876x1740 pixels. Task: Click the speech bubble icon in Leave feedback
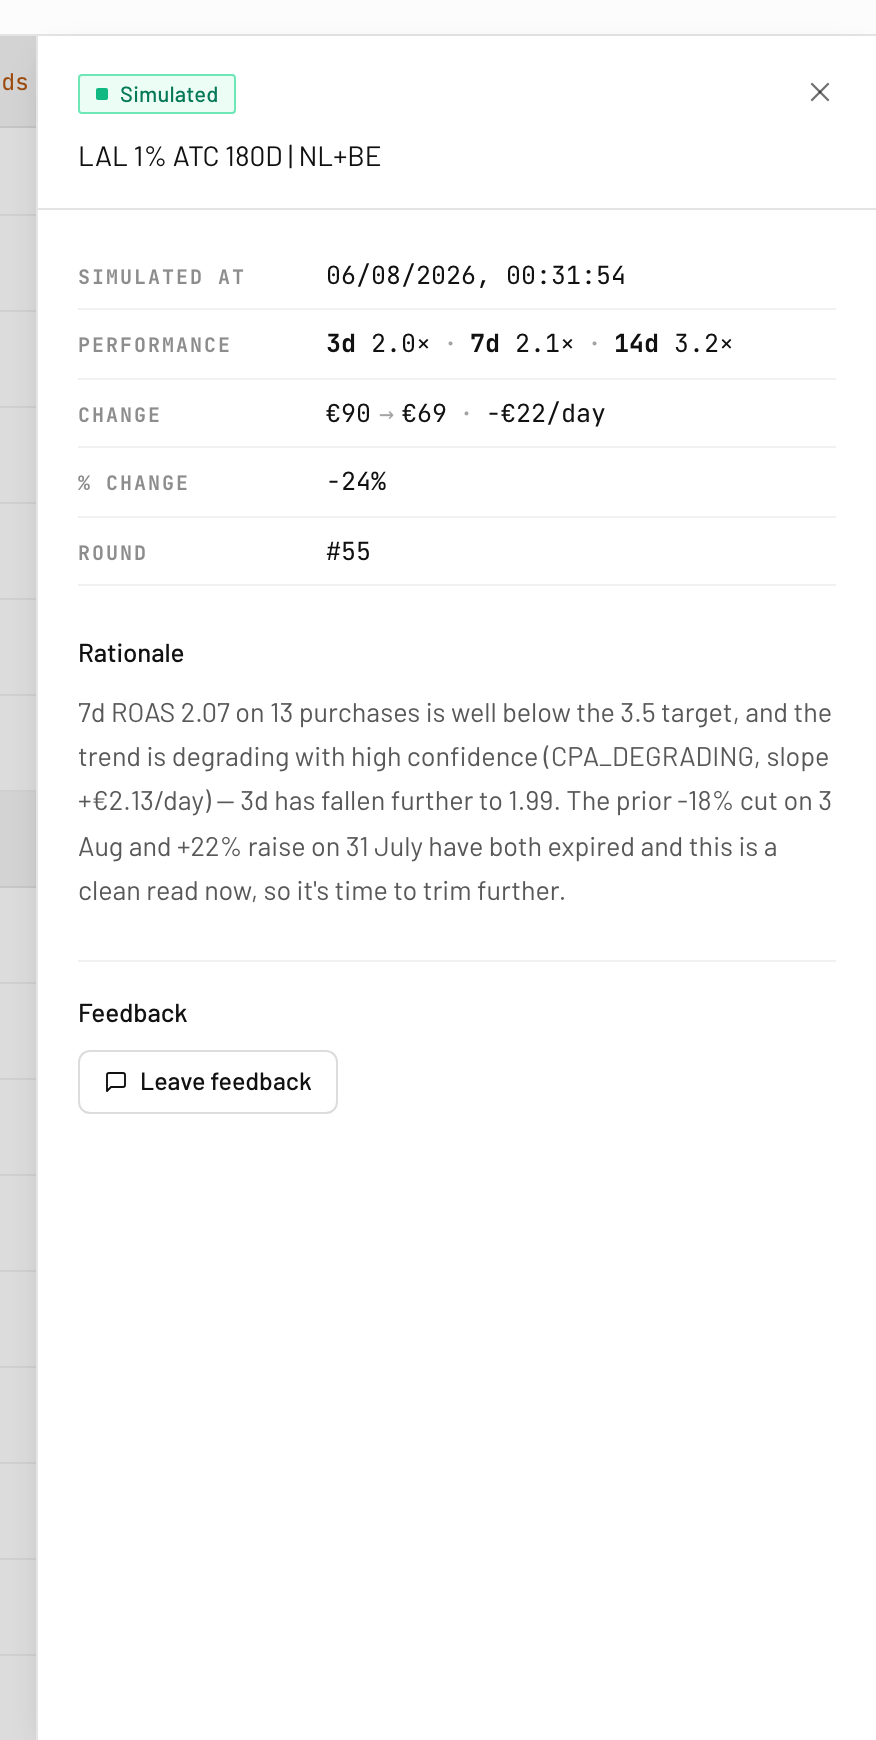click(x=116, y=1082)
